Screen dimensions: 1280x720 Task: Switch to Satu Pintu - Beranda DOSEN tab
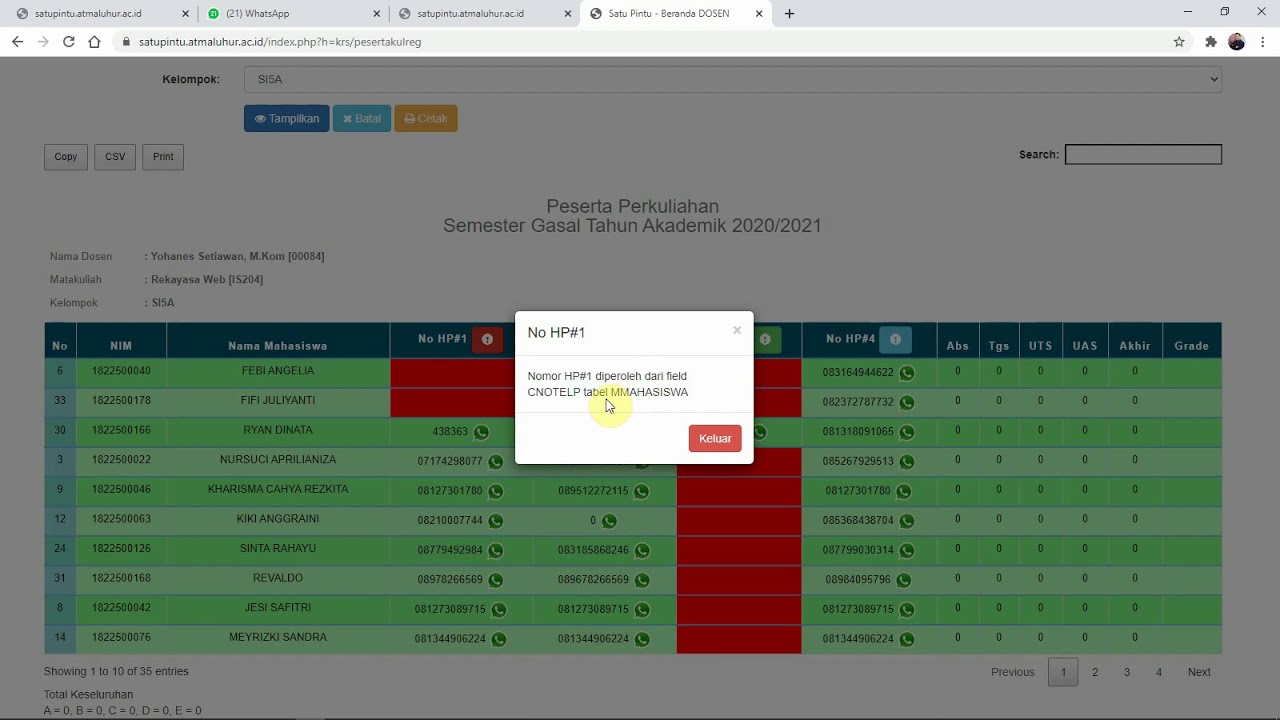click(675, 14)
